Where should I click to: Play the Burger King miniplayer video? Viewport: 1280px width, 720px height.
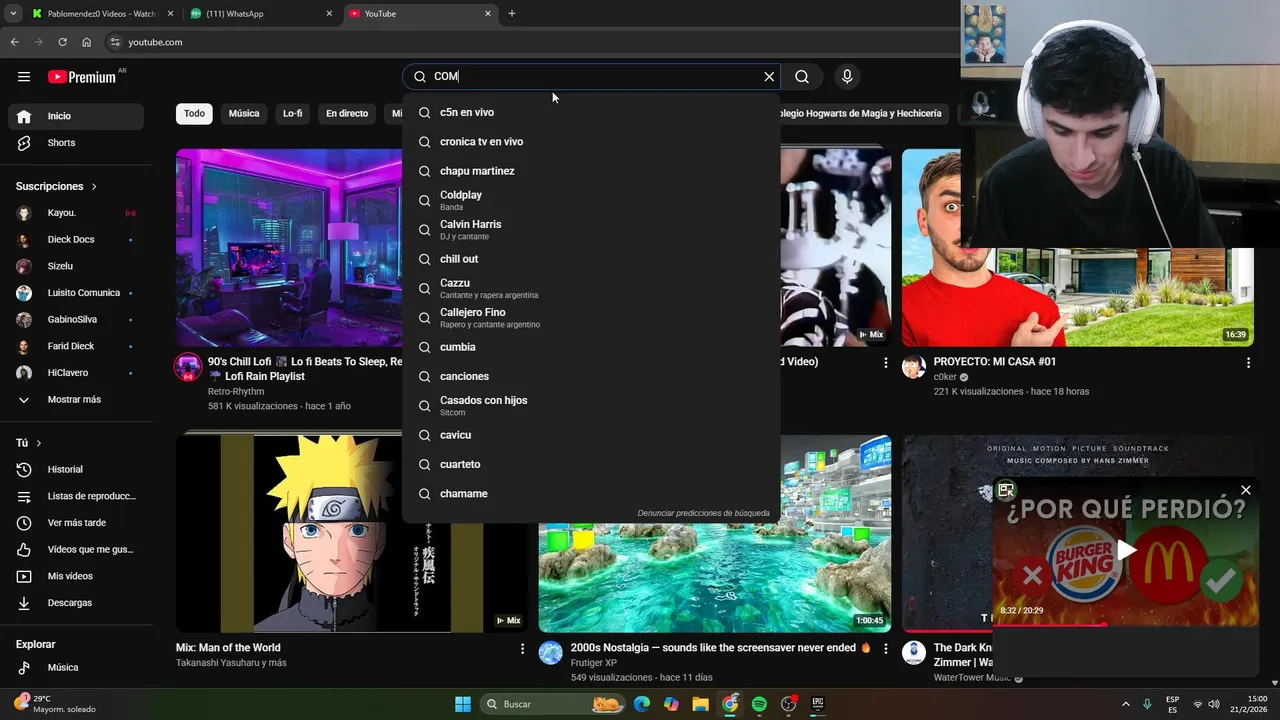[x=1126, y=550]
